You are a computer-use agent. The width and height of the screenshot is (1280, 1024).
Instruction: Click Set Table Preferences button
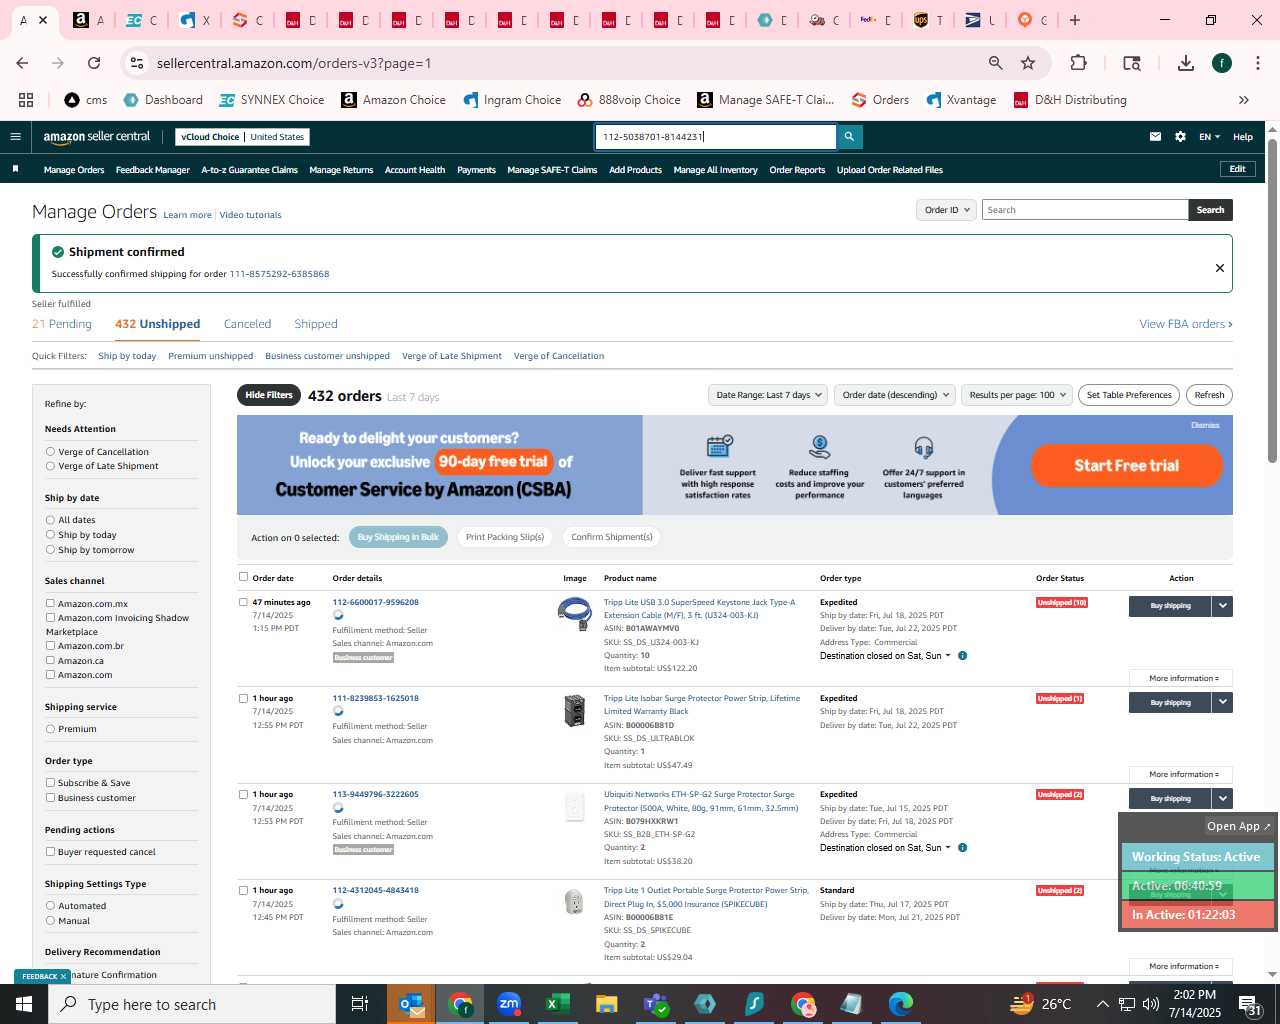[1129, 395]
